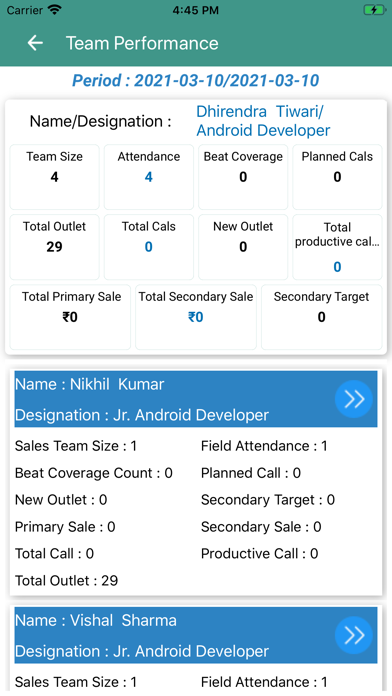Open the Team Size card
The height and width of the screenshot is (696, 392).
click(55, 177)
